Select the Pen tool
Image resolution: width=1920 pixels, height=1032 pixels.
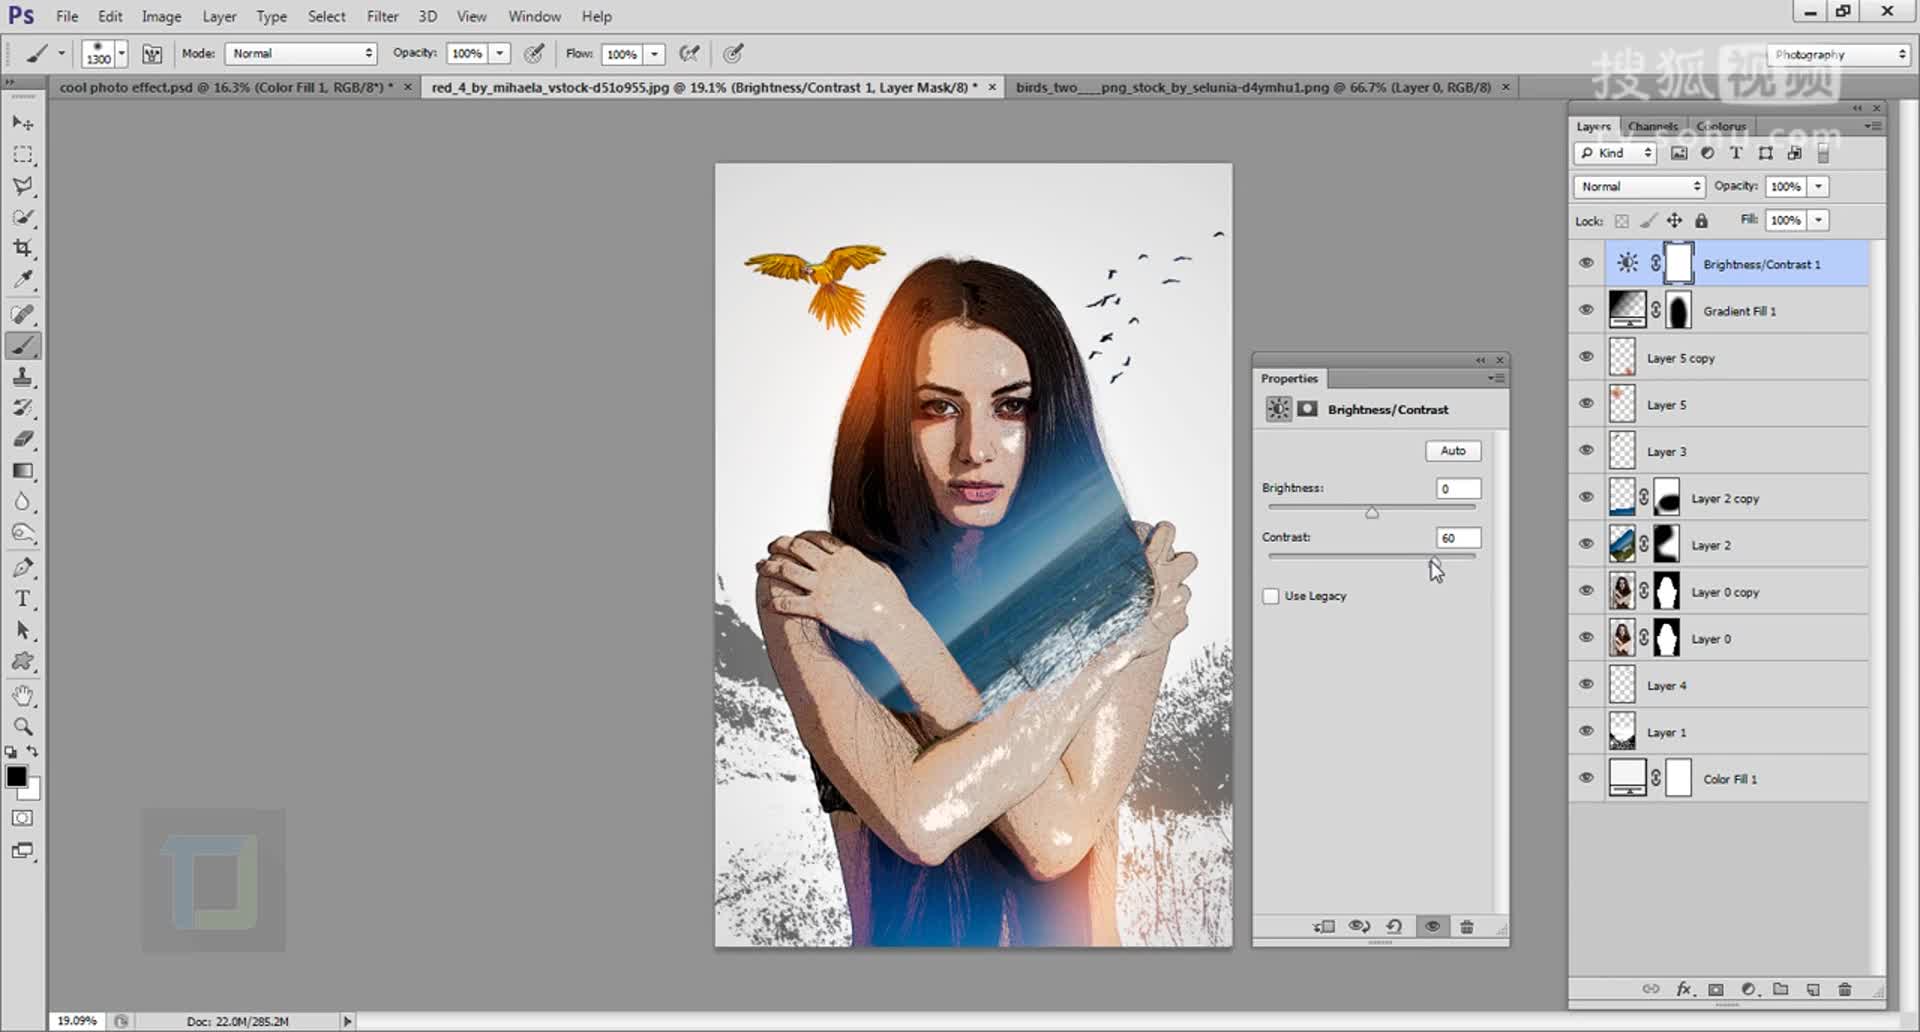[x=22, y=568]
